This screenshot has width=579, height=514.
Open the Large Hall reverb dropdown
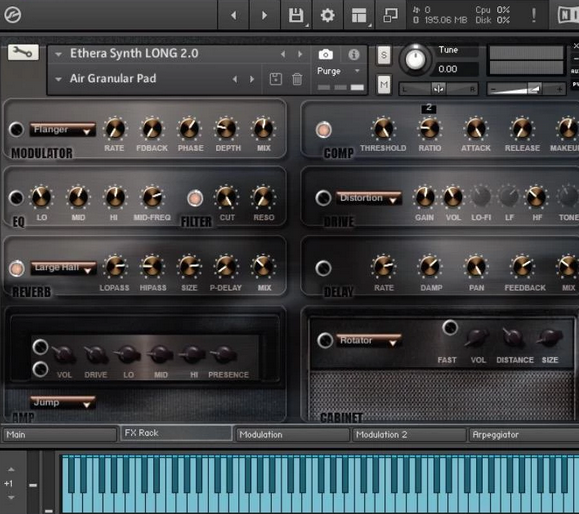(x=63, y=268)
